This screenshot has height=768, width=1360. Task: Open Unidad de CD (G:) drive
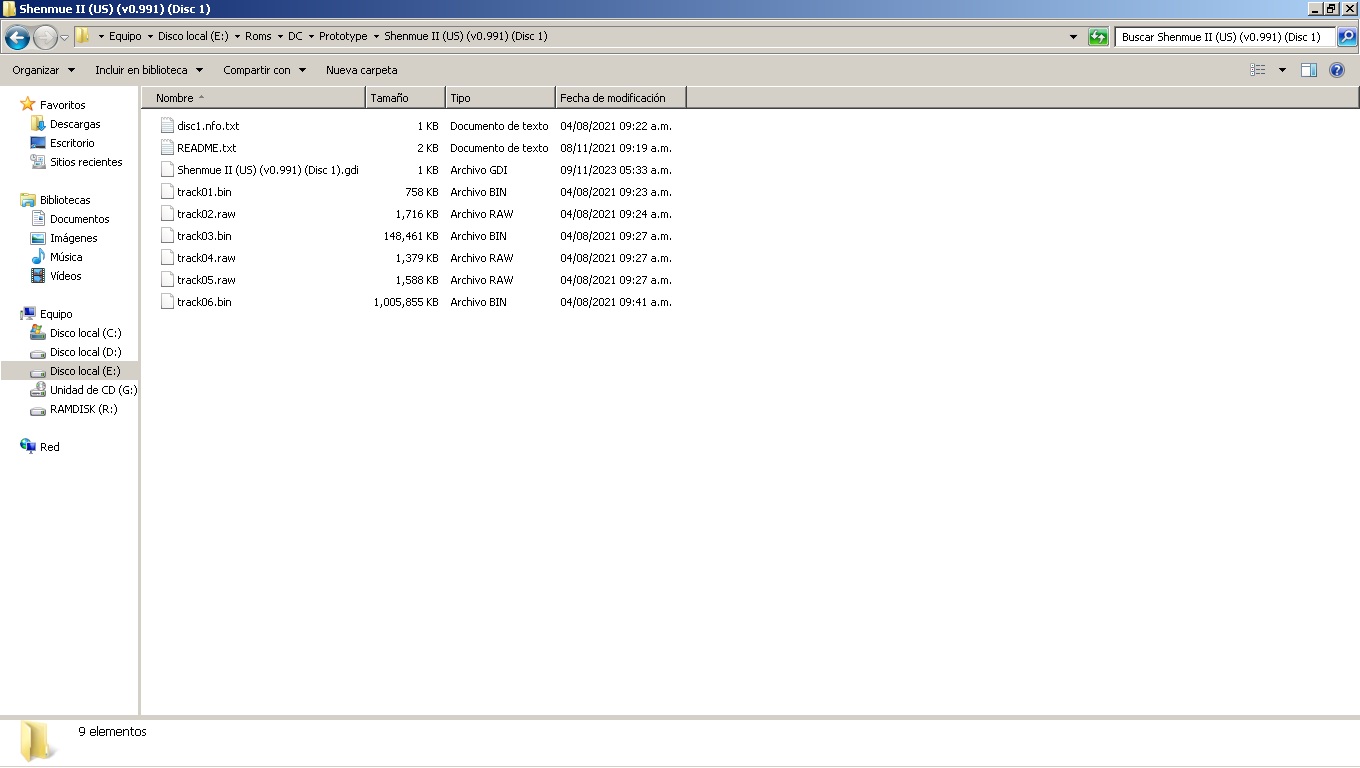[93, 390]
